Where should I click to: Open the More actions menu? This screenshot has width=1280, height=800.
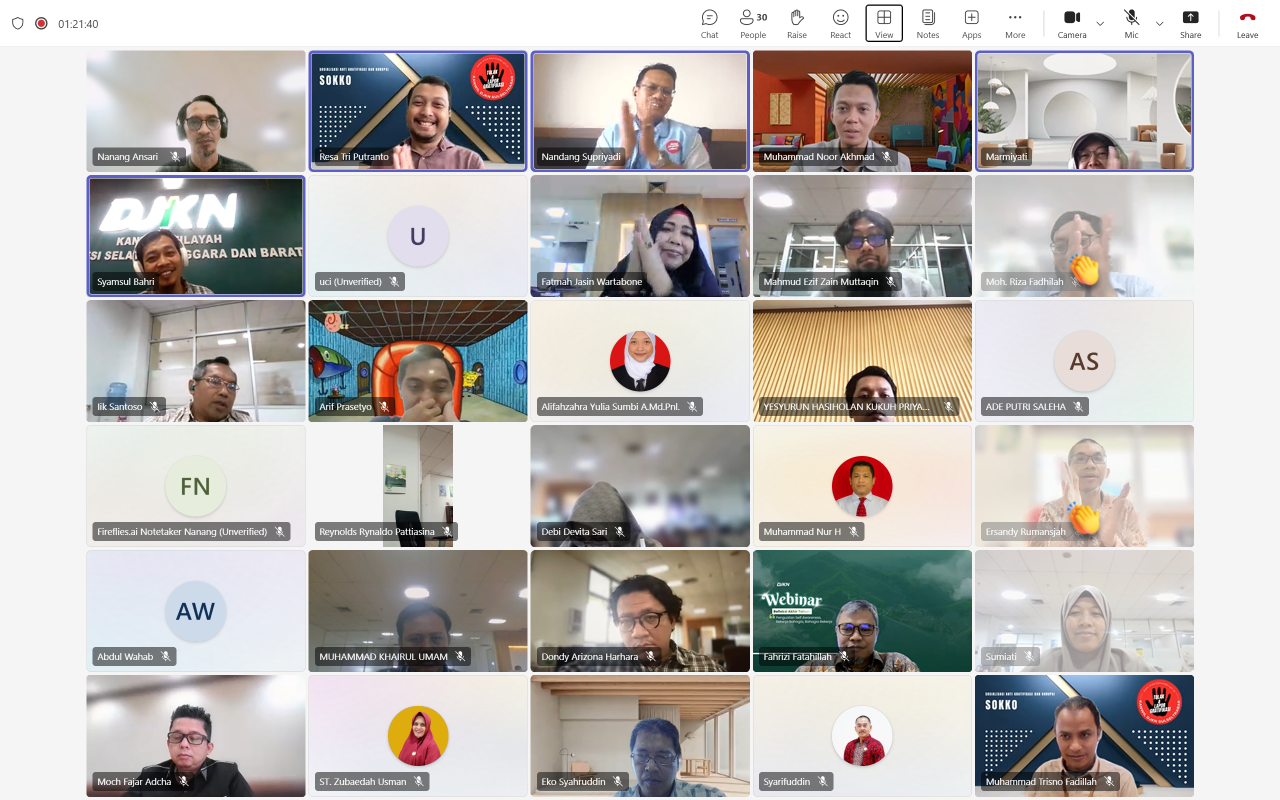1015,23
